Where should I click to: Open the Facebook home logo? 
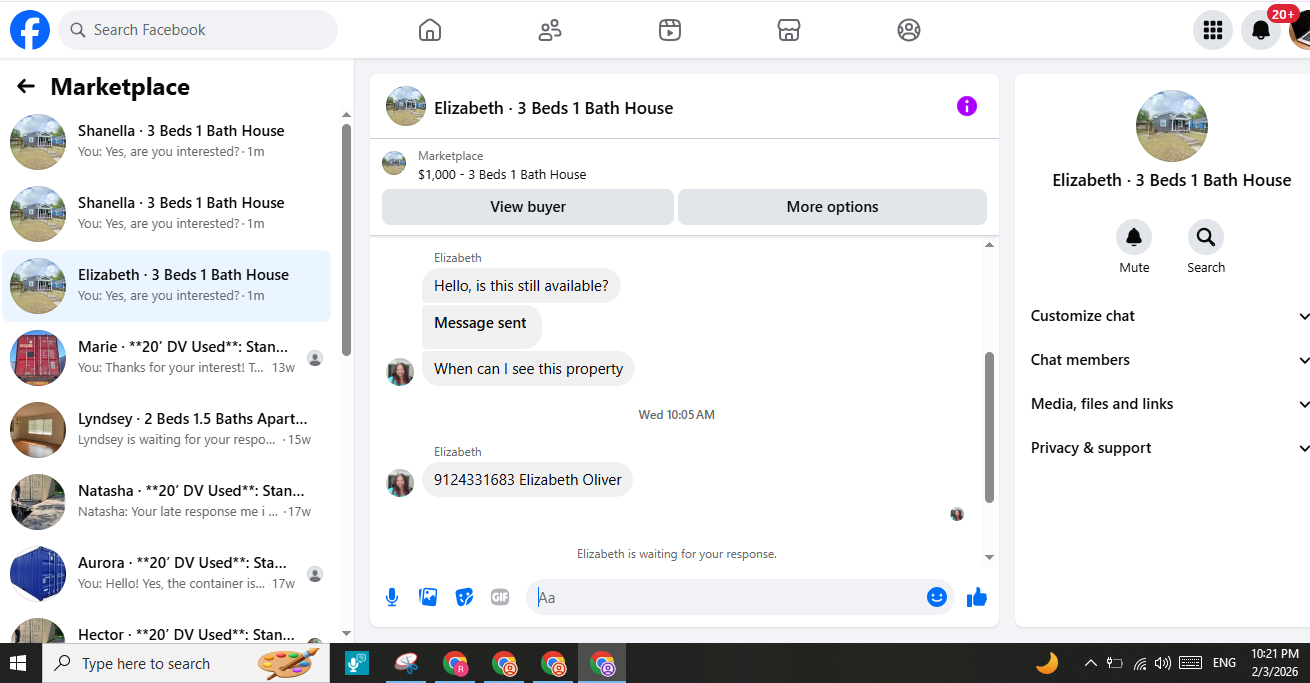click(30, 30)
